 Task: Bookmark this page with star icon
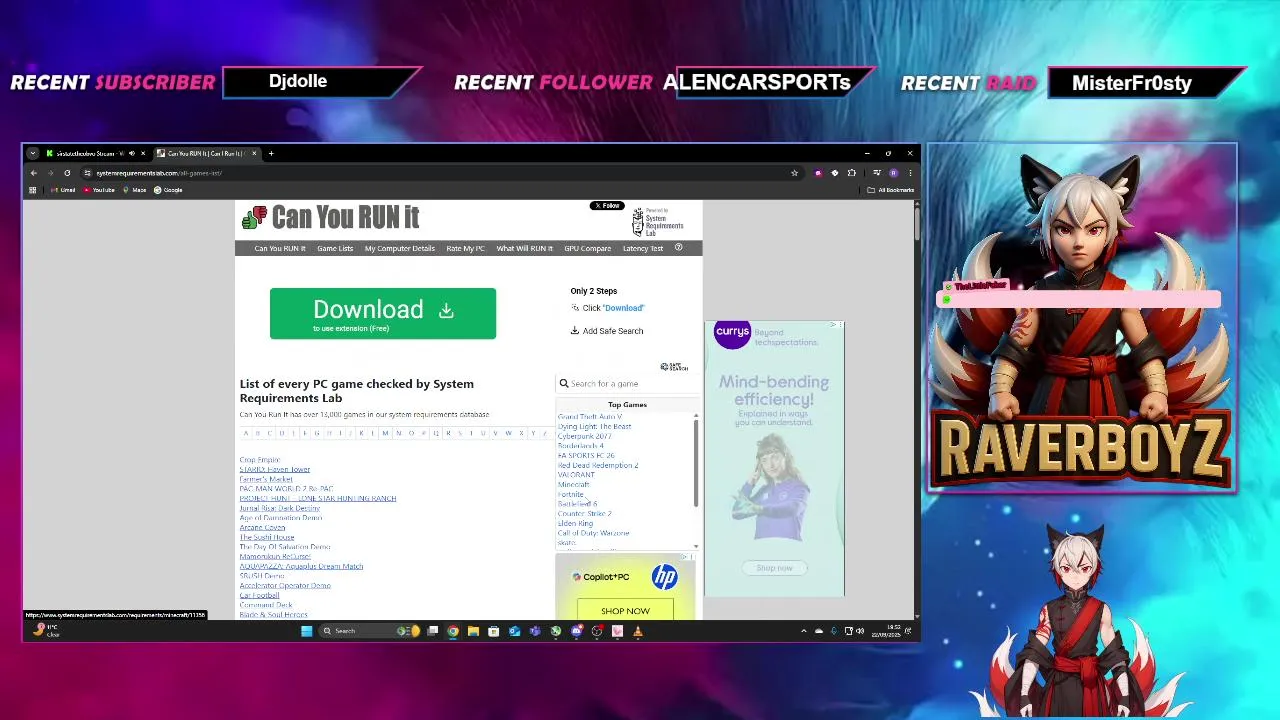pos(794,173)
